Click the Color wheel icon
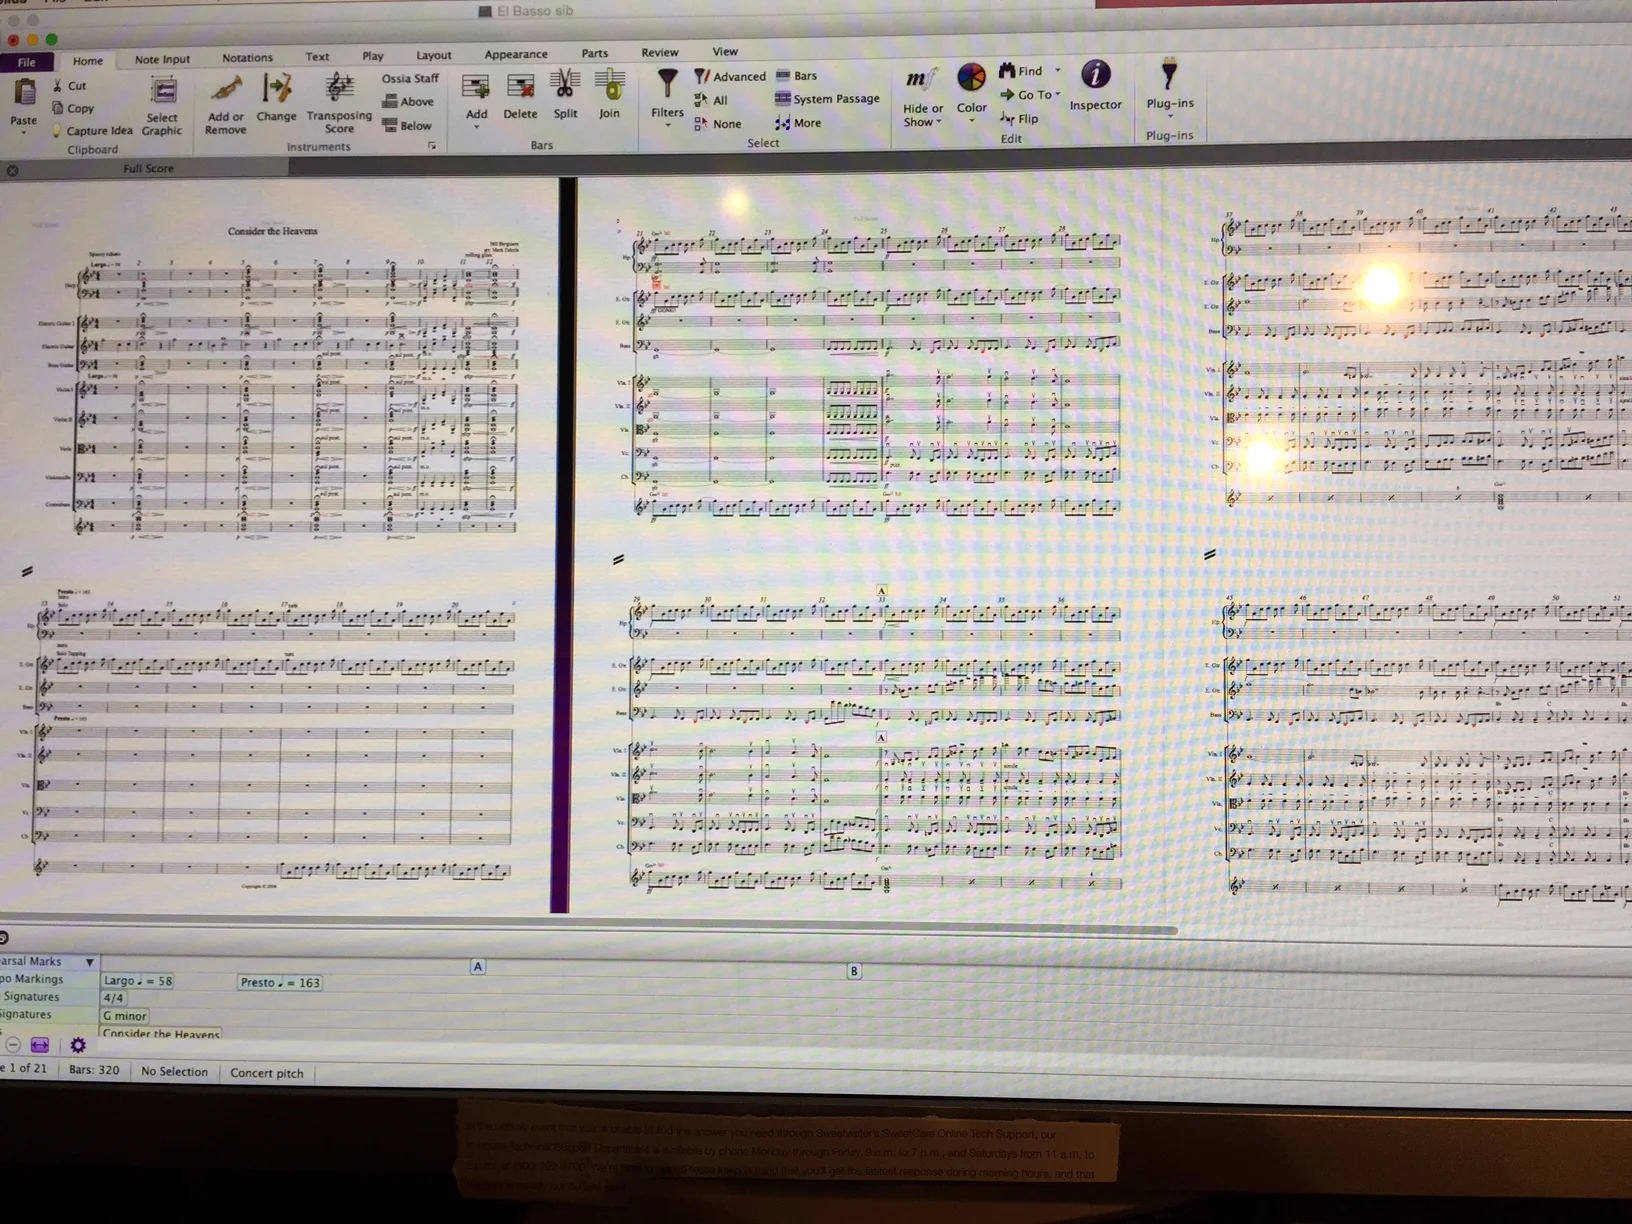Viewport: 1632px width, 1224px height. click(971, 78)
